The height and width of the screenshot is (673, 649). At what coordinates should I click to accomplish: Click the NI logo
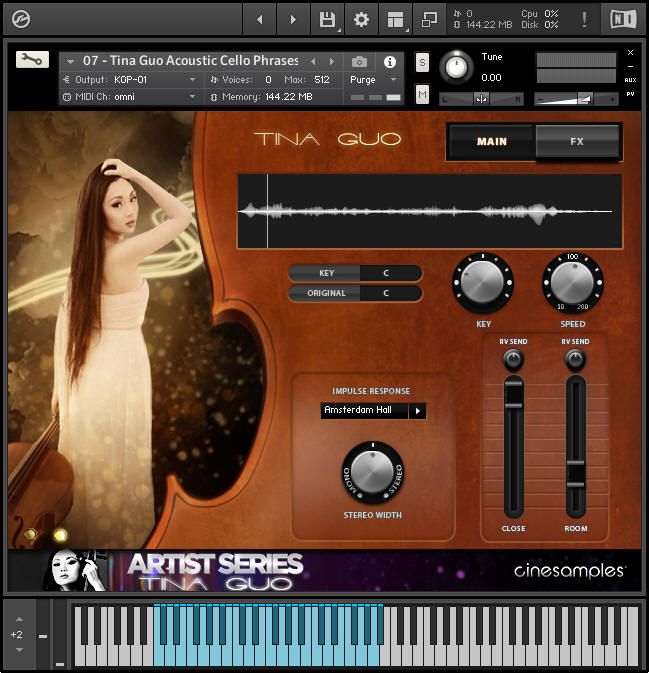623,19
